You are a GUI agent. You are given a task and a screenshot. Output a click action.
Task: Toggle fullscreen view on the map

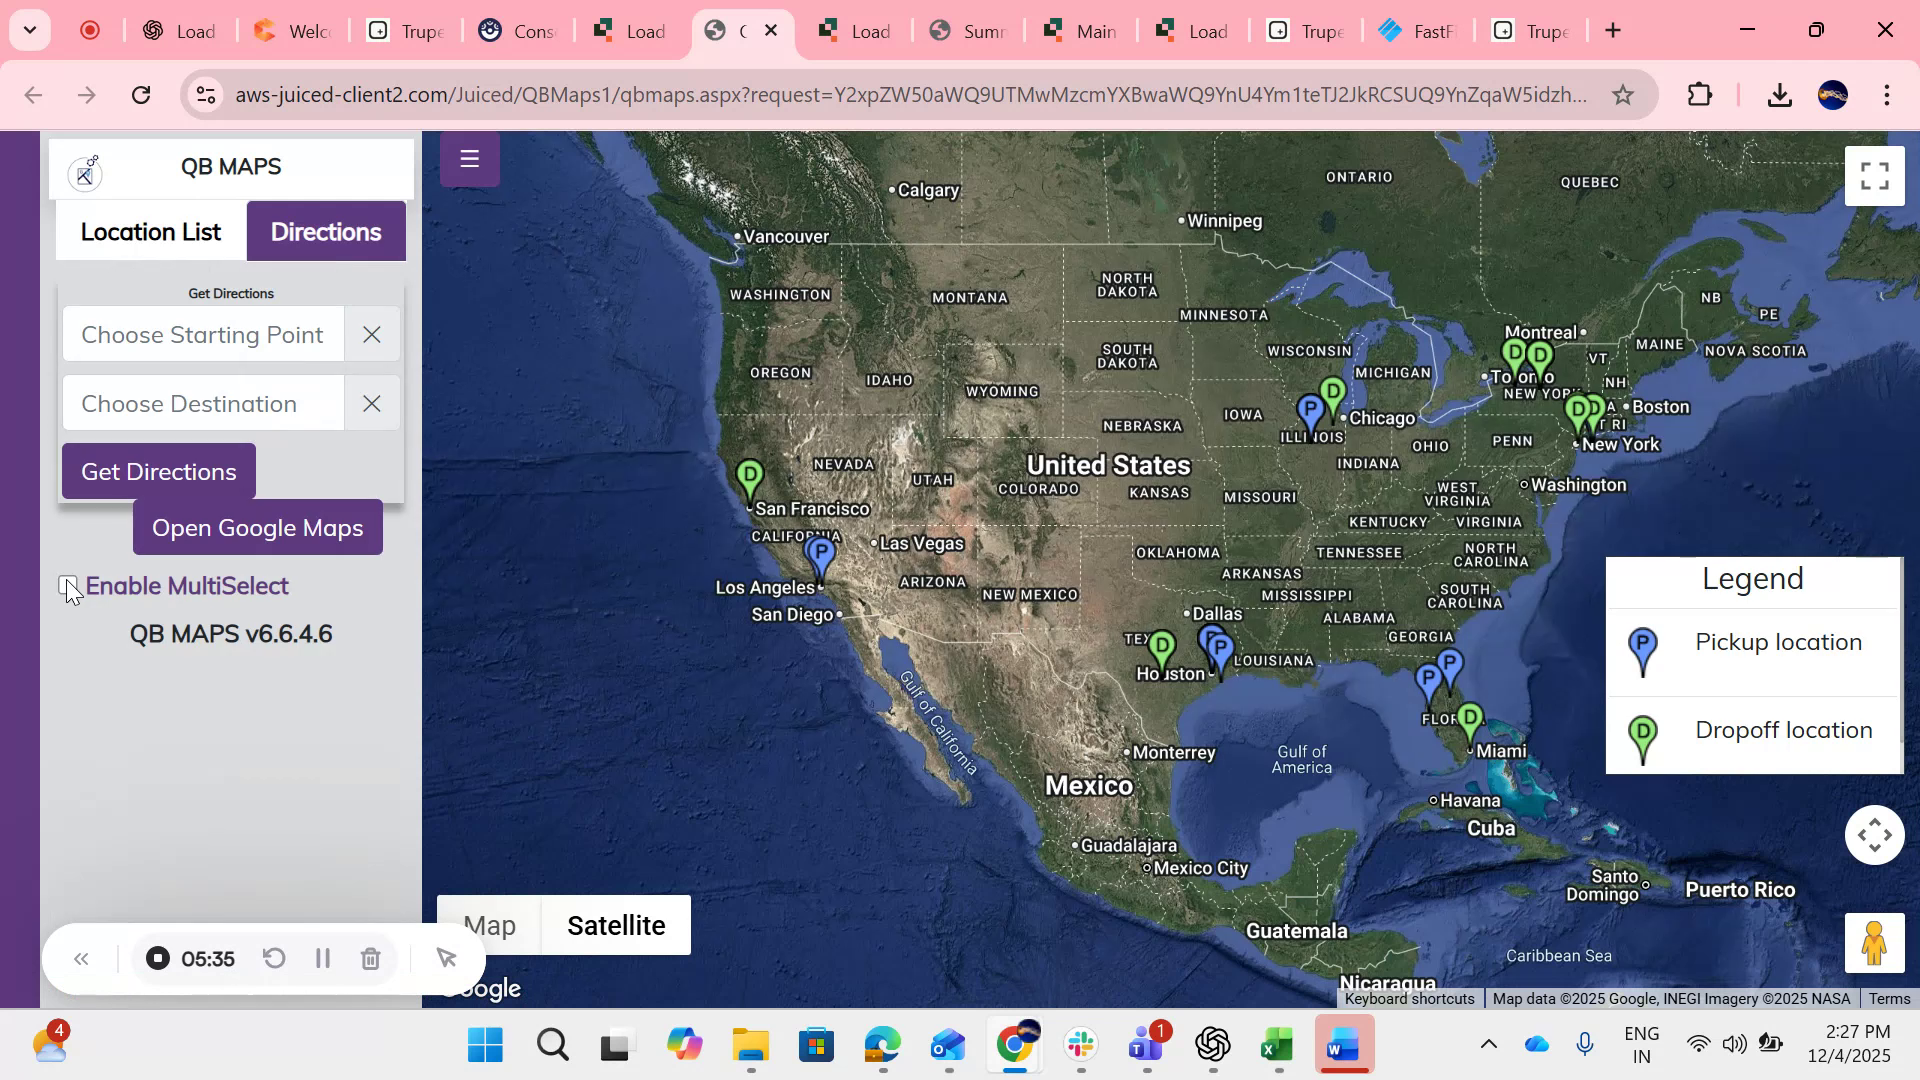[1874, 175]
